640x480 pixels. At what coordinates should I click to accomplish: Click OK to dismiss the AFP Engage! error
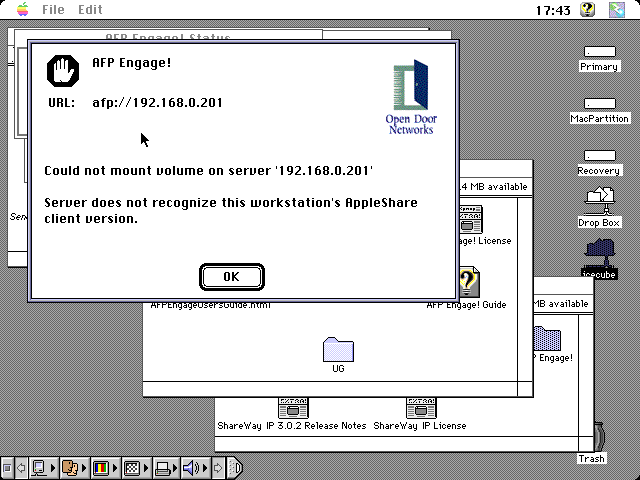[232, 277]
